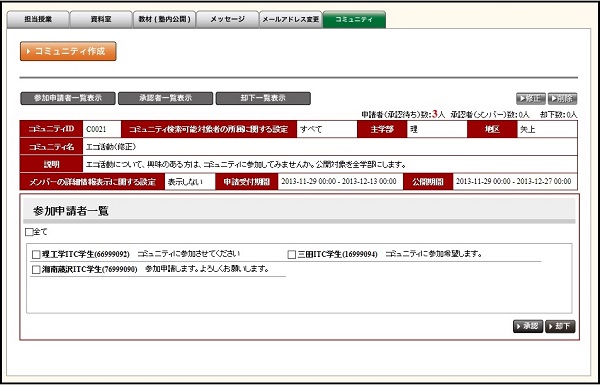Reject applicants with the 却下 button
Image resolution: width=600 pixels, height=385 pixels.
click(560, 326)
